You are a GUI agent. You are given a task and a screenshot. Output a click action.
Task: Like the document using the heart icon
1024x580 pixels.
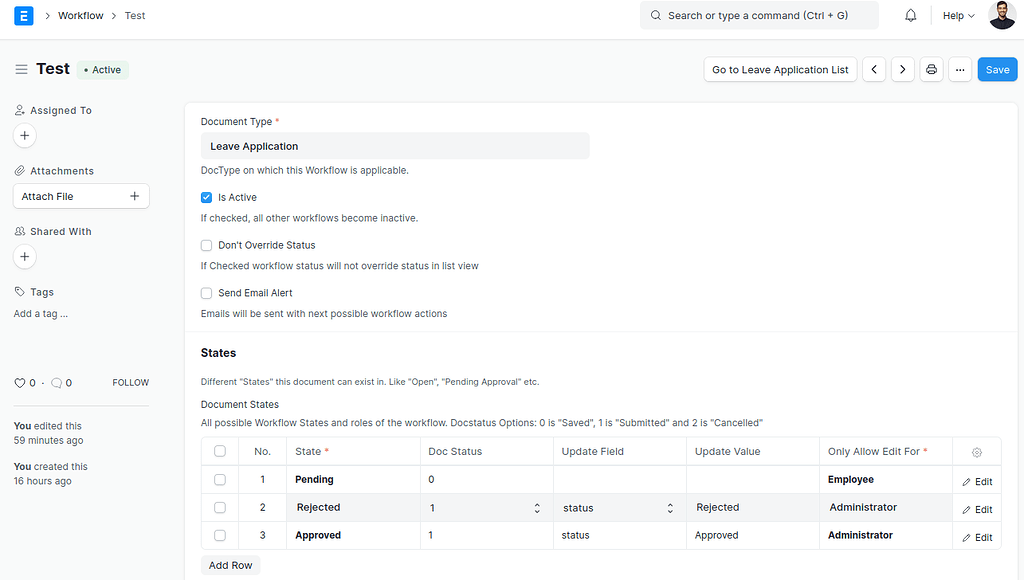pyautogui.click(x=18, y=382)
